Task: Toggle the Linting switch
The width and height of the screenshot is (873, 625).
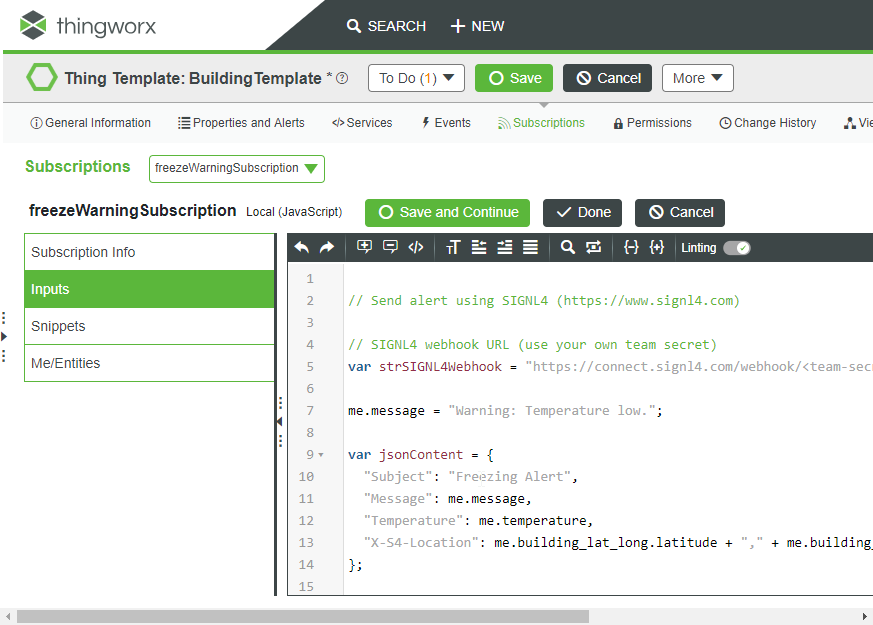Action: point(737,248)
